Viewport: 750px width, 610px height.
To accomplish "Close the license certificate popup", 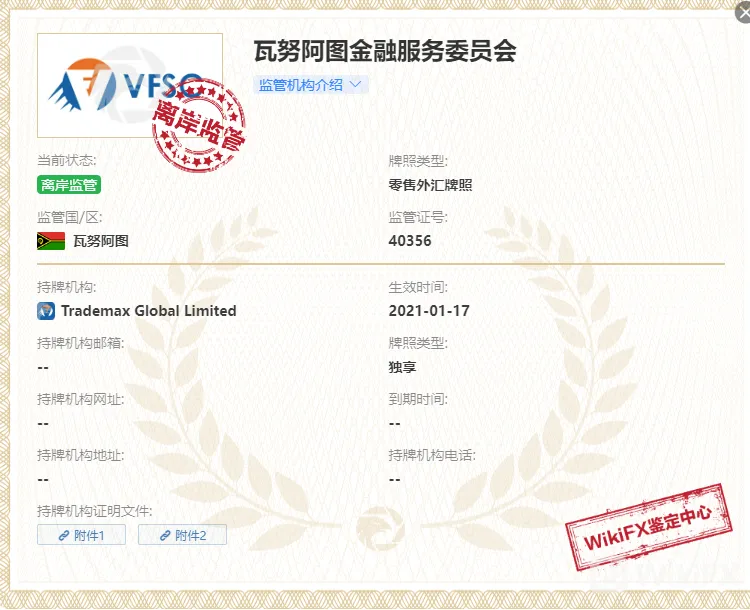I will 743,11.
